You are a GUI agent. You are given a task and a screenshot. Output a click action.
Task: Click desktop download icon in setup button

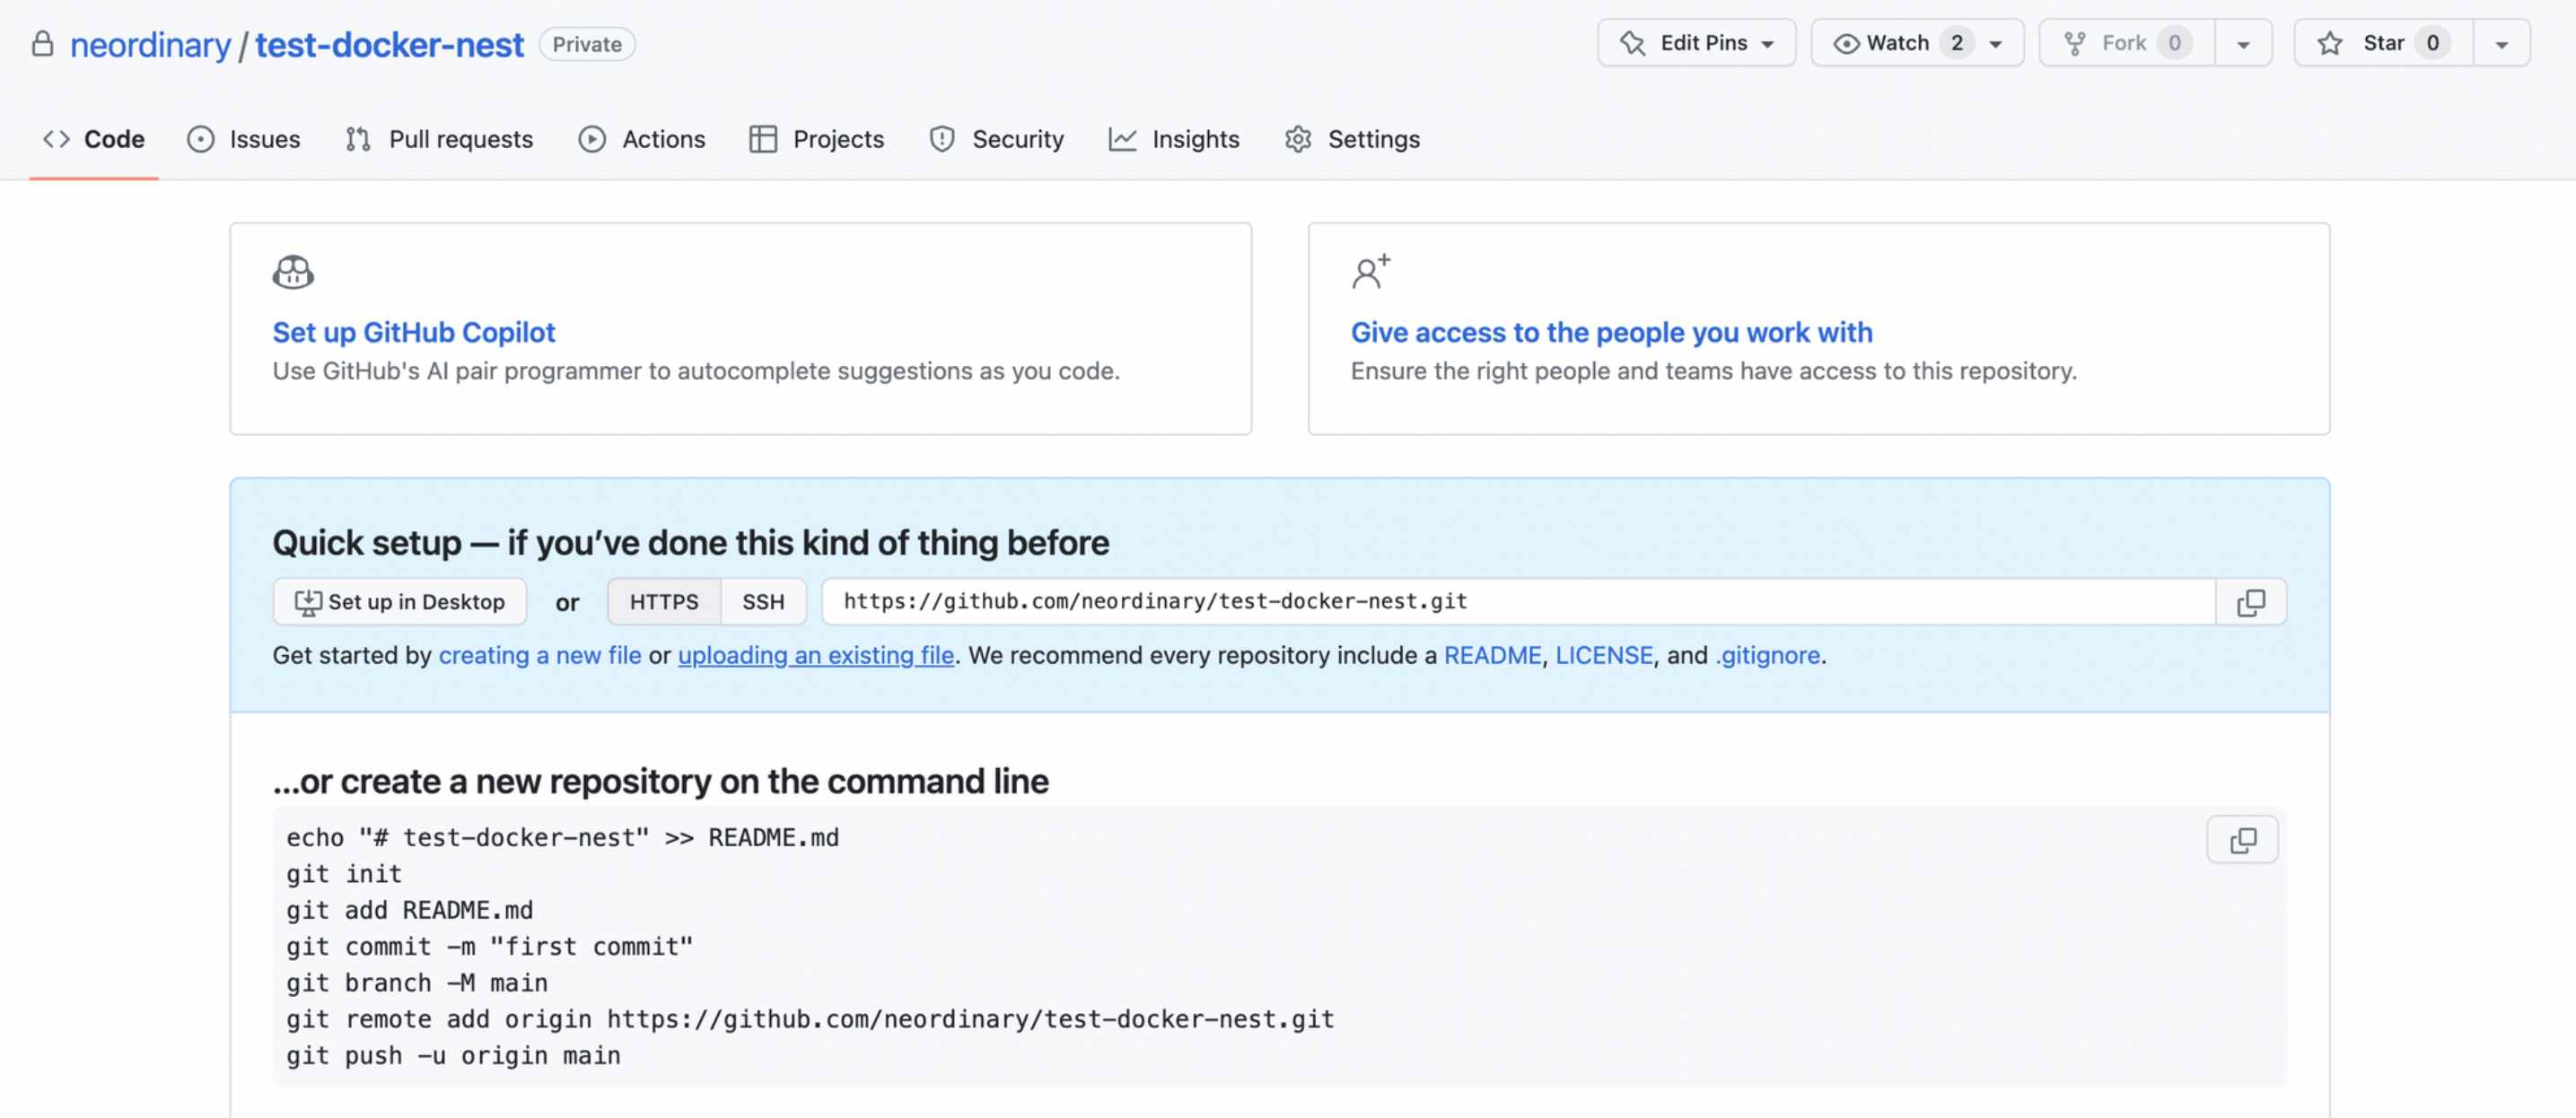[308, 602]
